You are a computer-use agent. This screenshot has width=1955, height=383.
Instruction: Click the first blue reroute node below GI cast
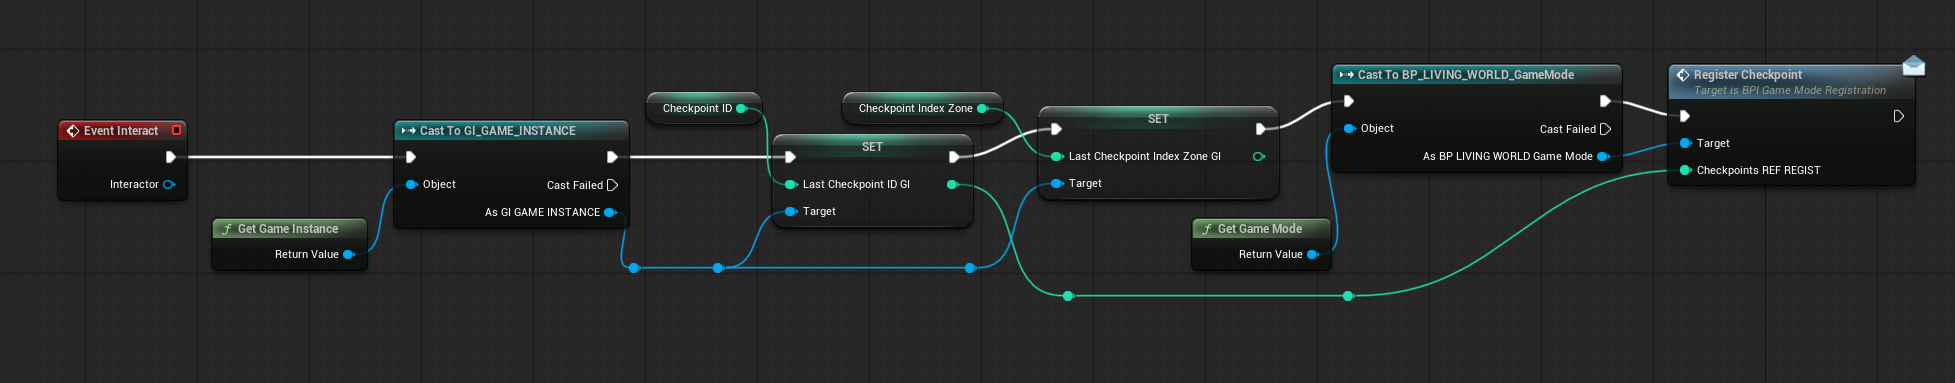click(x=634, y=268)
